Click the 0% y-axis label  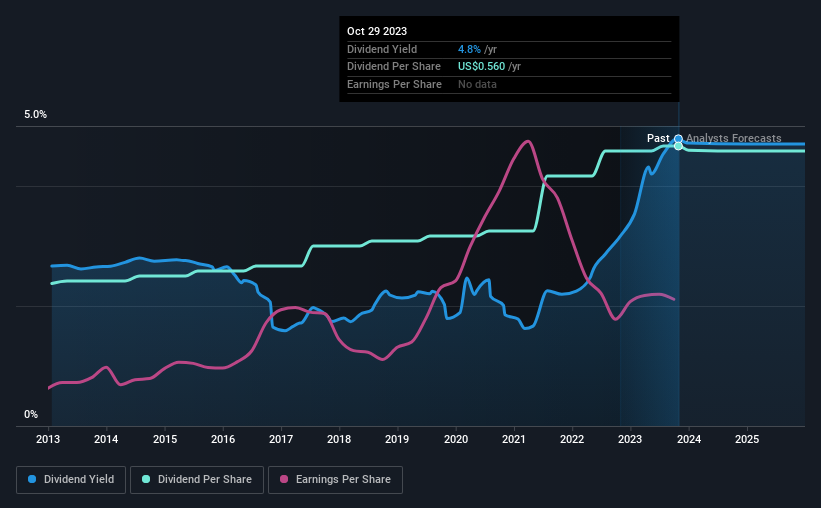[x=31, y=414]
